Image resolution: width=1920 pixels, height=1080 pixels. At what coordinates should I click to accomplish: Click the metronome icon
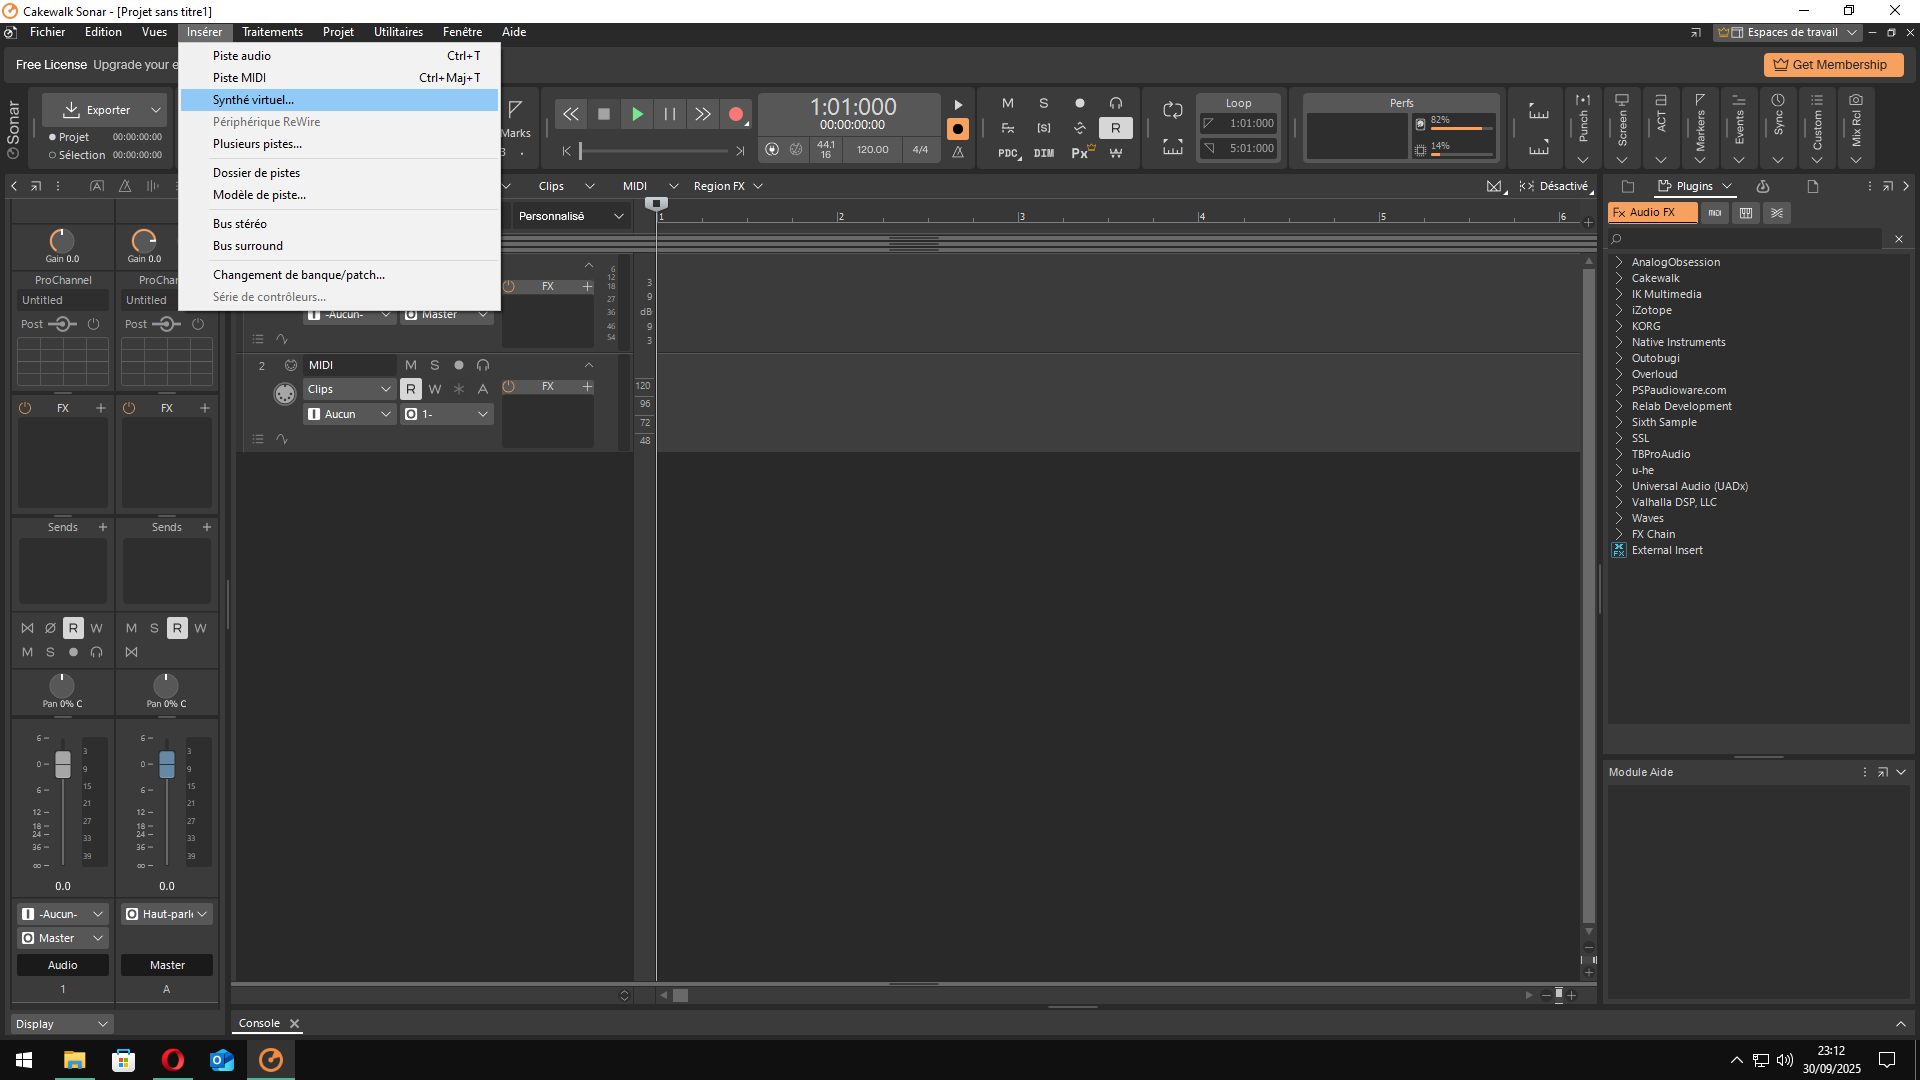tap(958, 152)
